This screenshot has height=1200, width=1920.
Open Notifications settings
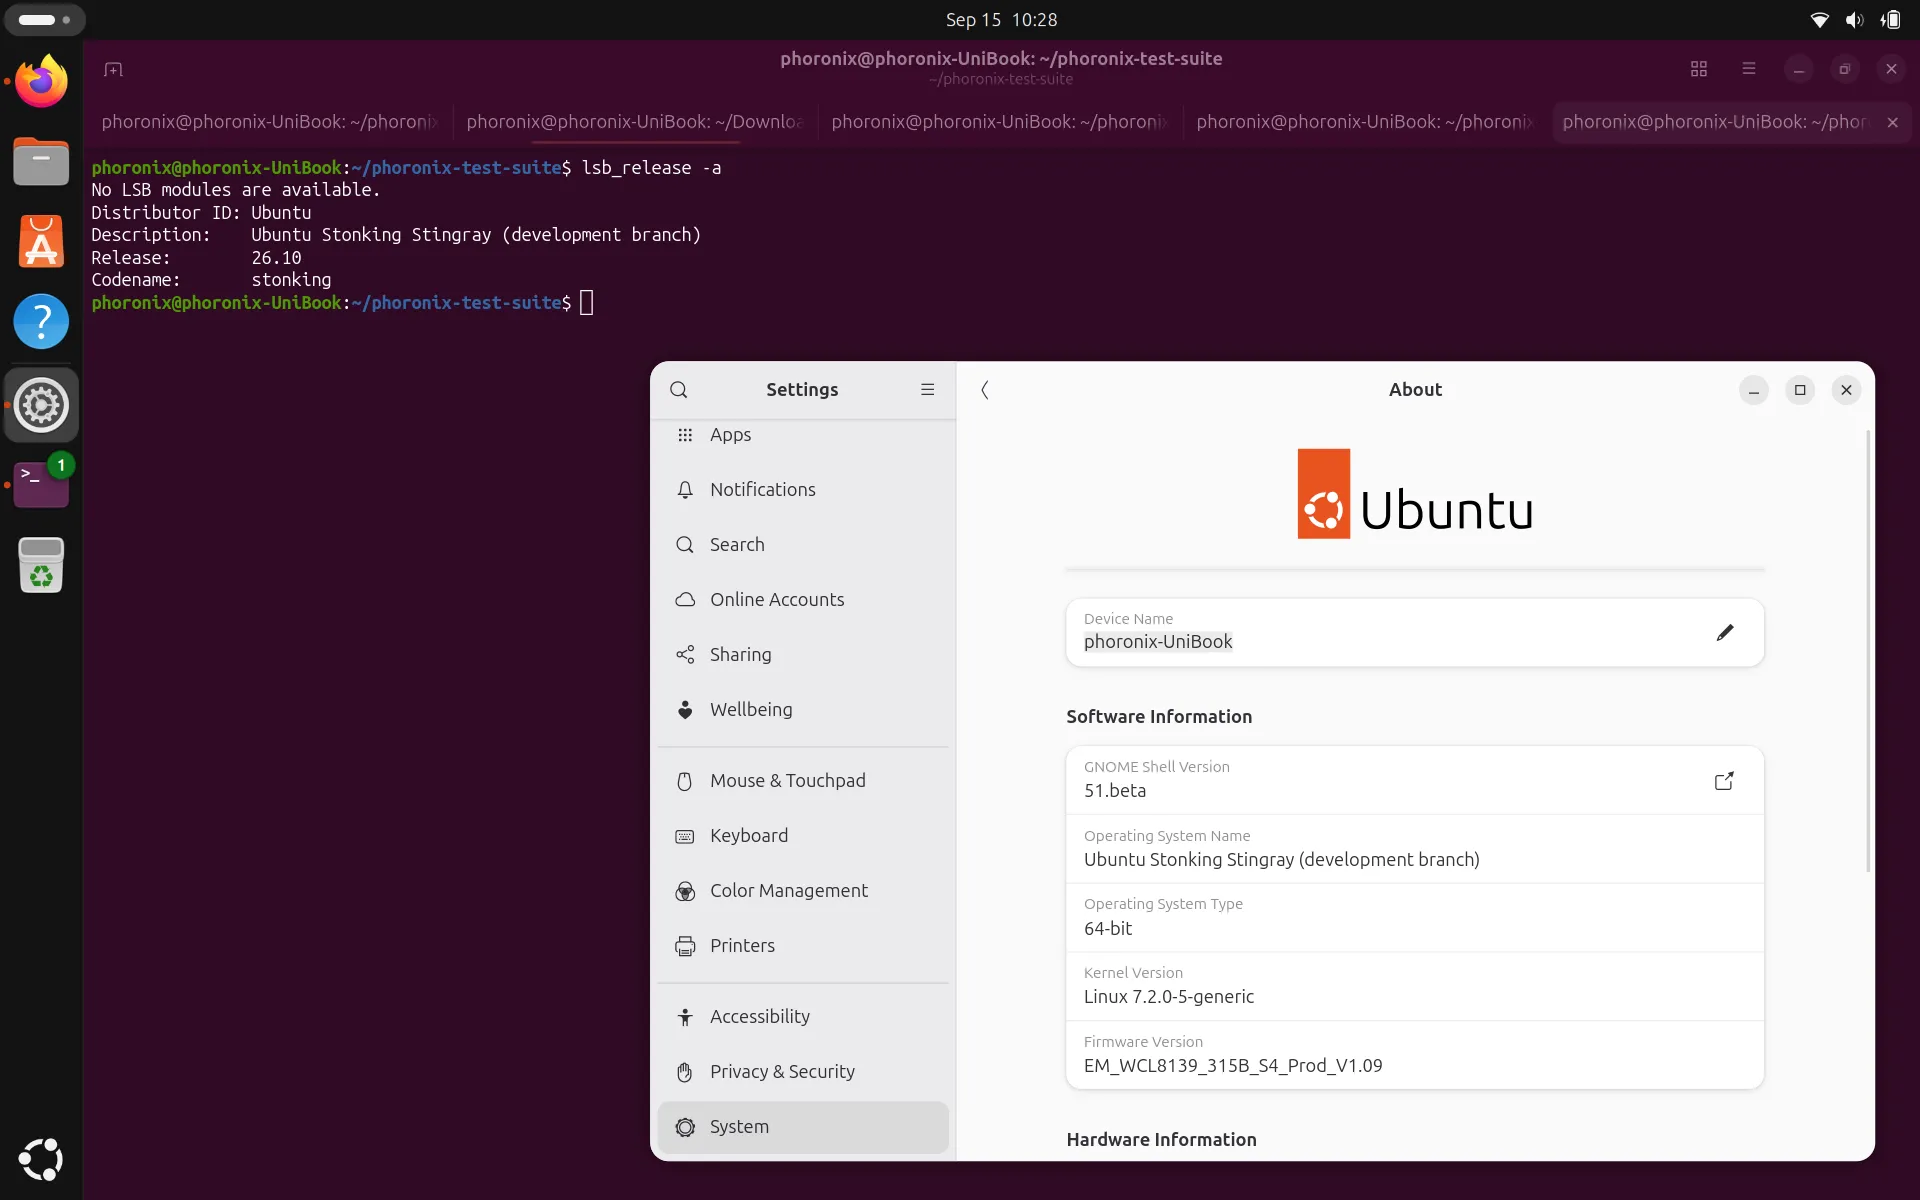click(x=803, y=490)
